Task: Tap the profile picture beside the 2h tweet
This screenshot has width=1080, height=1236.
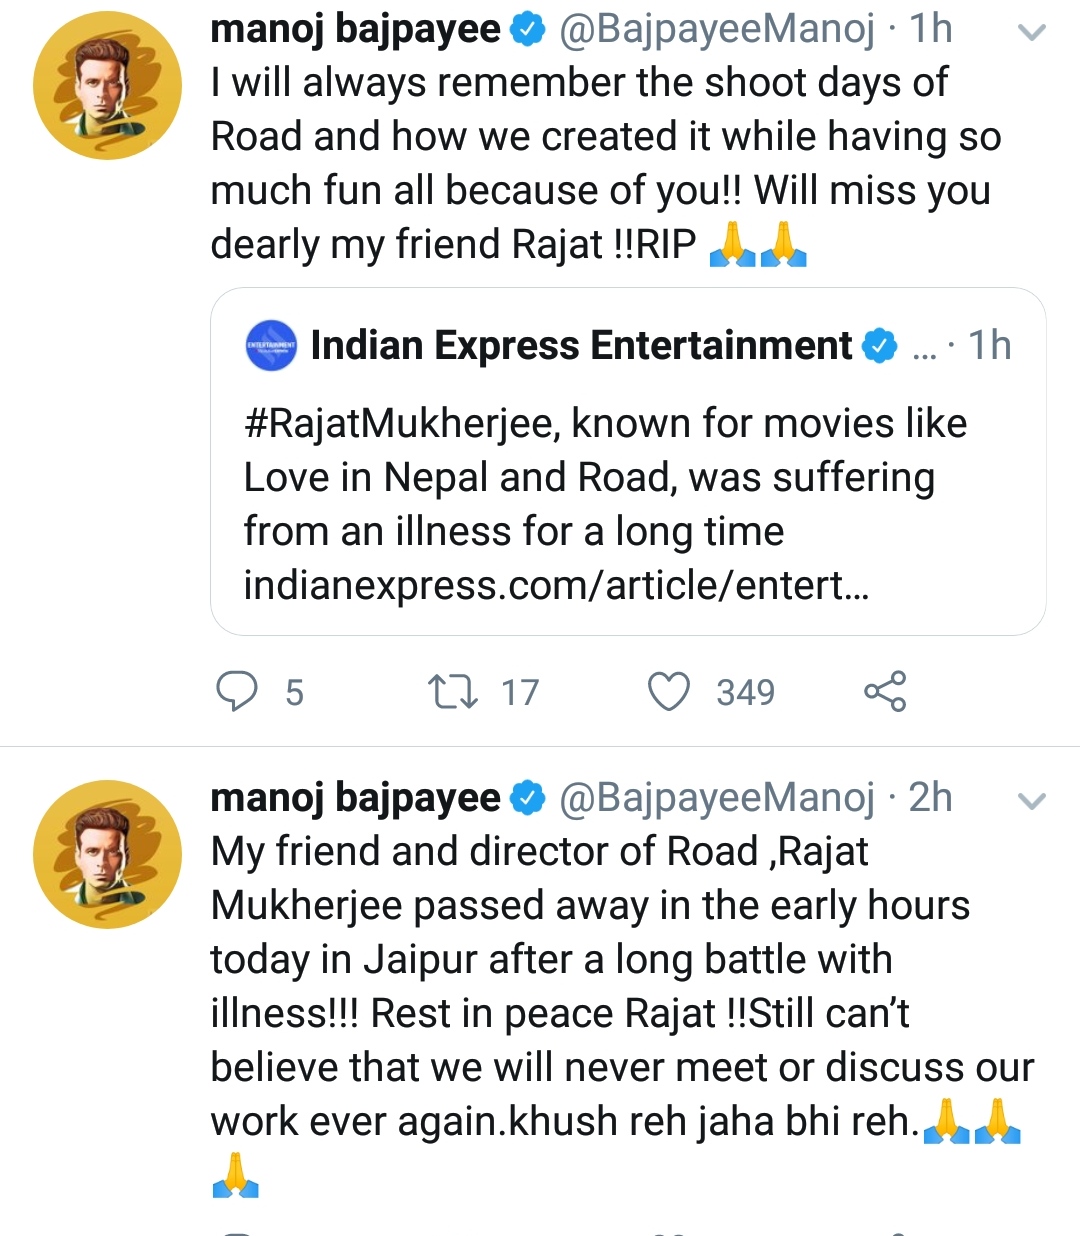Action: click(107, 854)
